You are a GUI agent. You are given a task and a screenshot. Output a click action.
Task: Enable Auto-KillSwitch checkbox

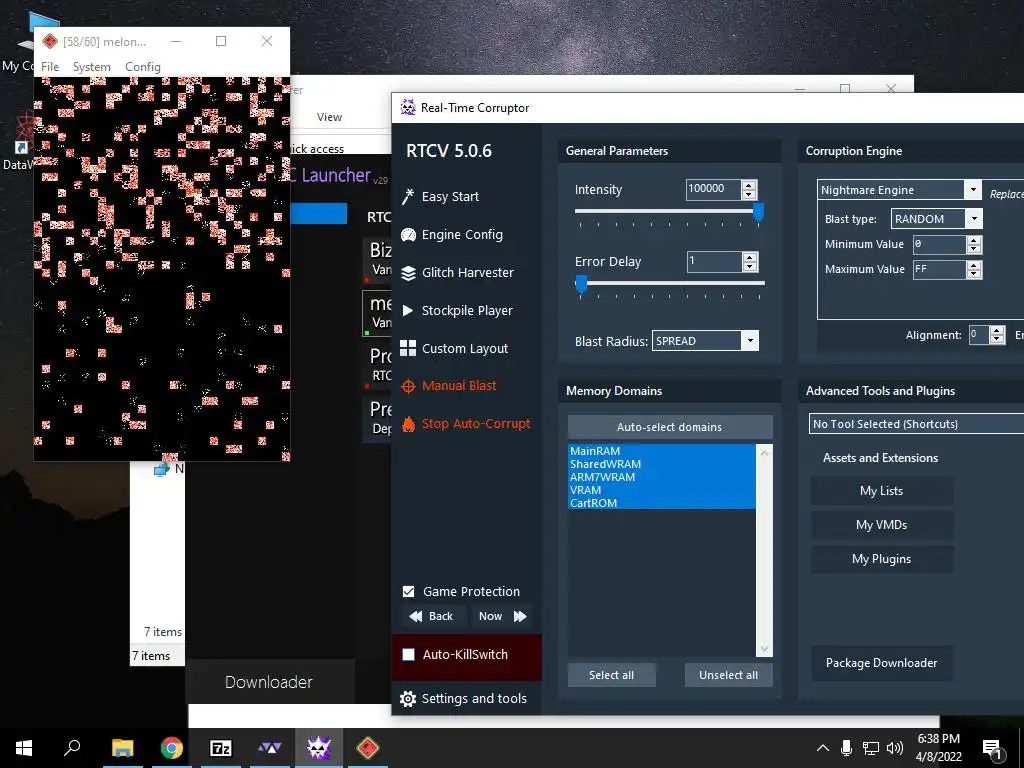[408, 654]
